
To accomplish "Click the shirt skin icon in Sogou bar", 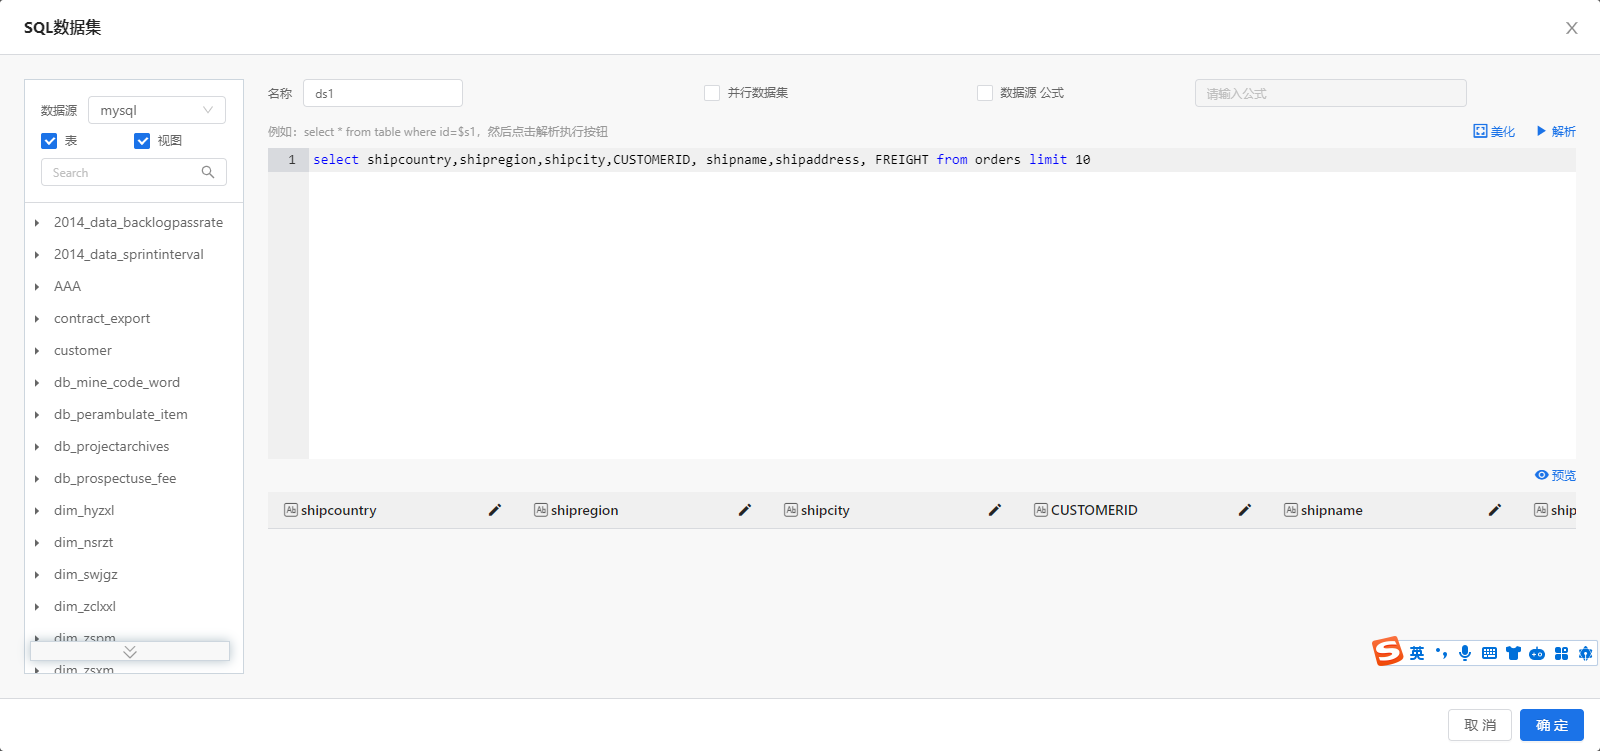I will tap(1513, 653).
